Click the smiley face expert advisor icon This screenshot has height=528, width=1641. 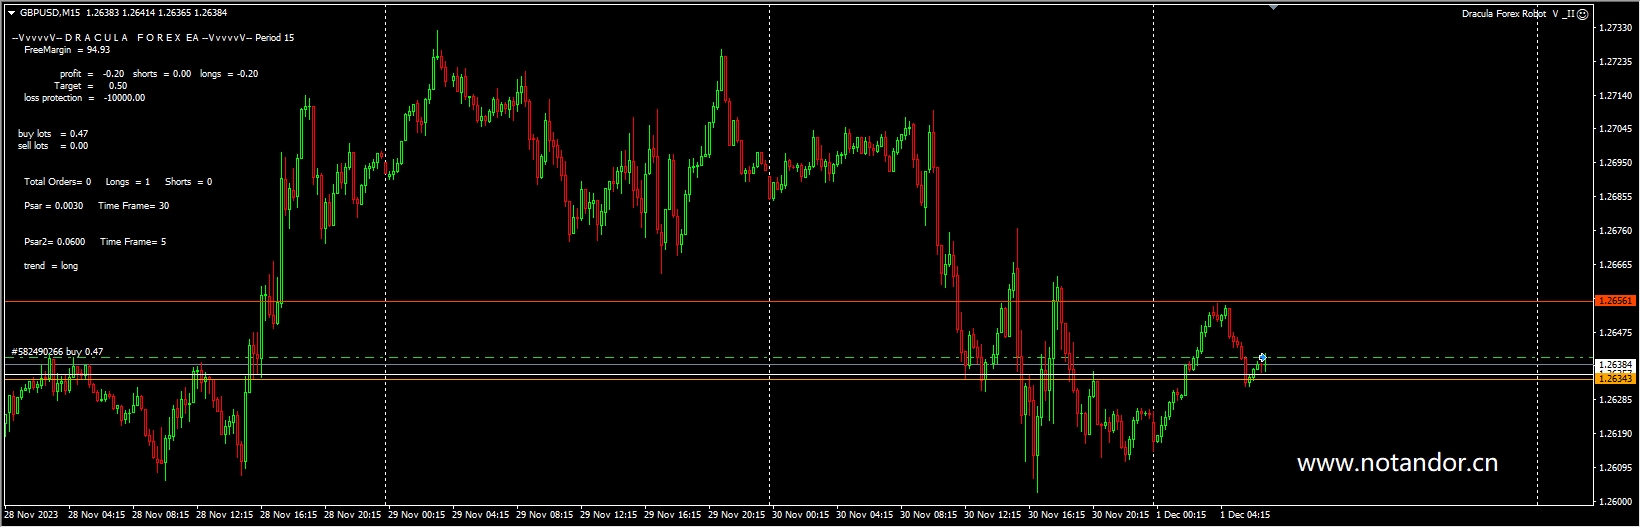click(x=1582, y=14)
